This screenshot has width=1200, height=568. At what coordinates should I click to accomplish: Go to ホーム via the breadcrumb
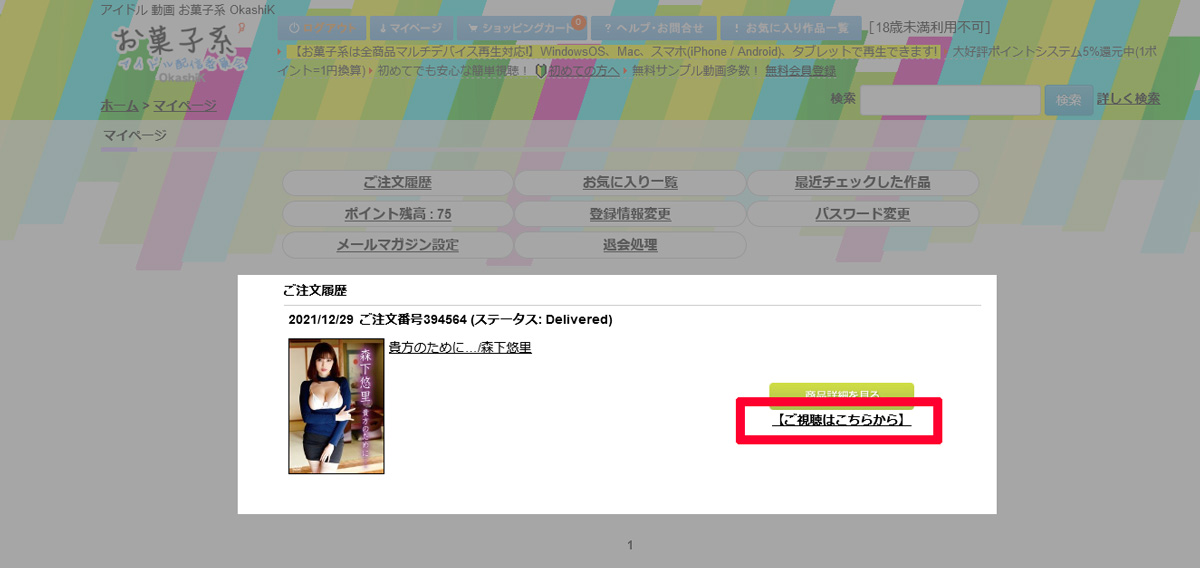pyautogui.click(x=119, y=105)
